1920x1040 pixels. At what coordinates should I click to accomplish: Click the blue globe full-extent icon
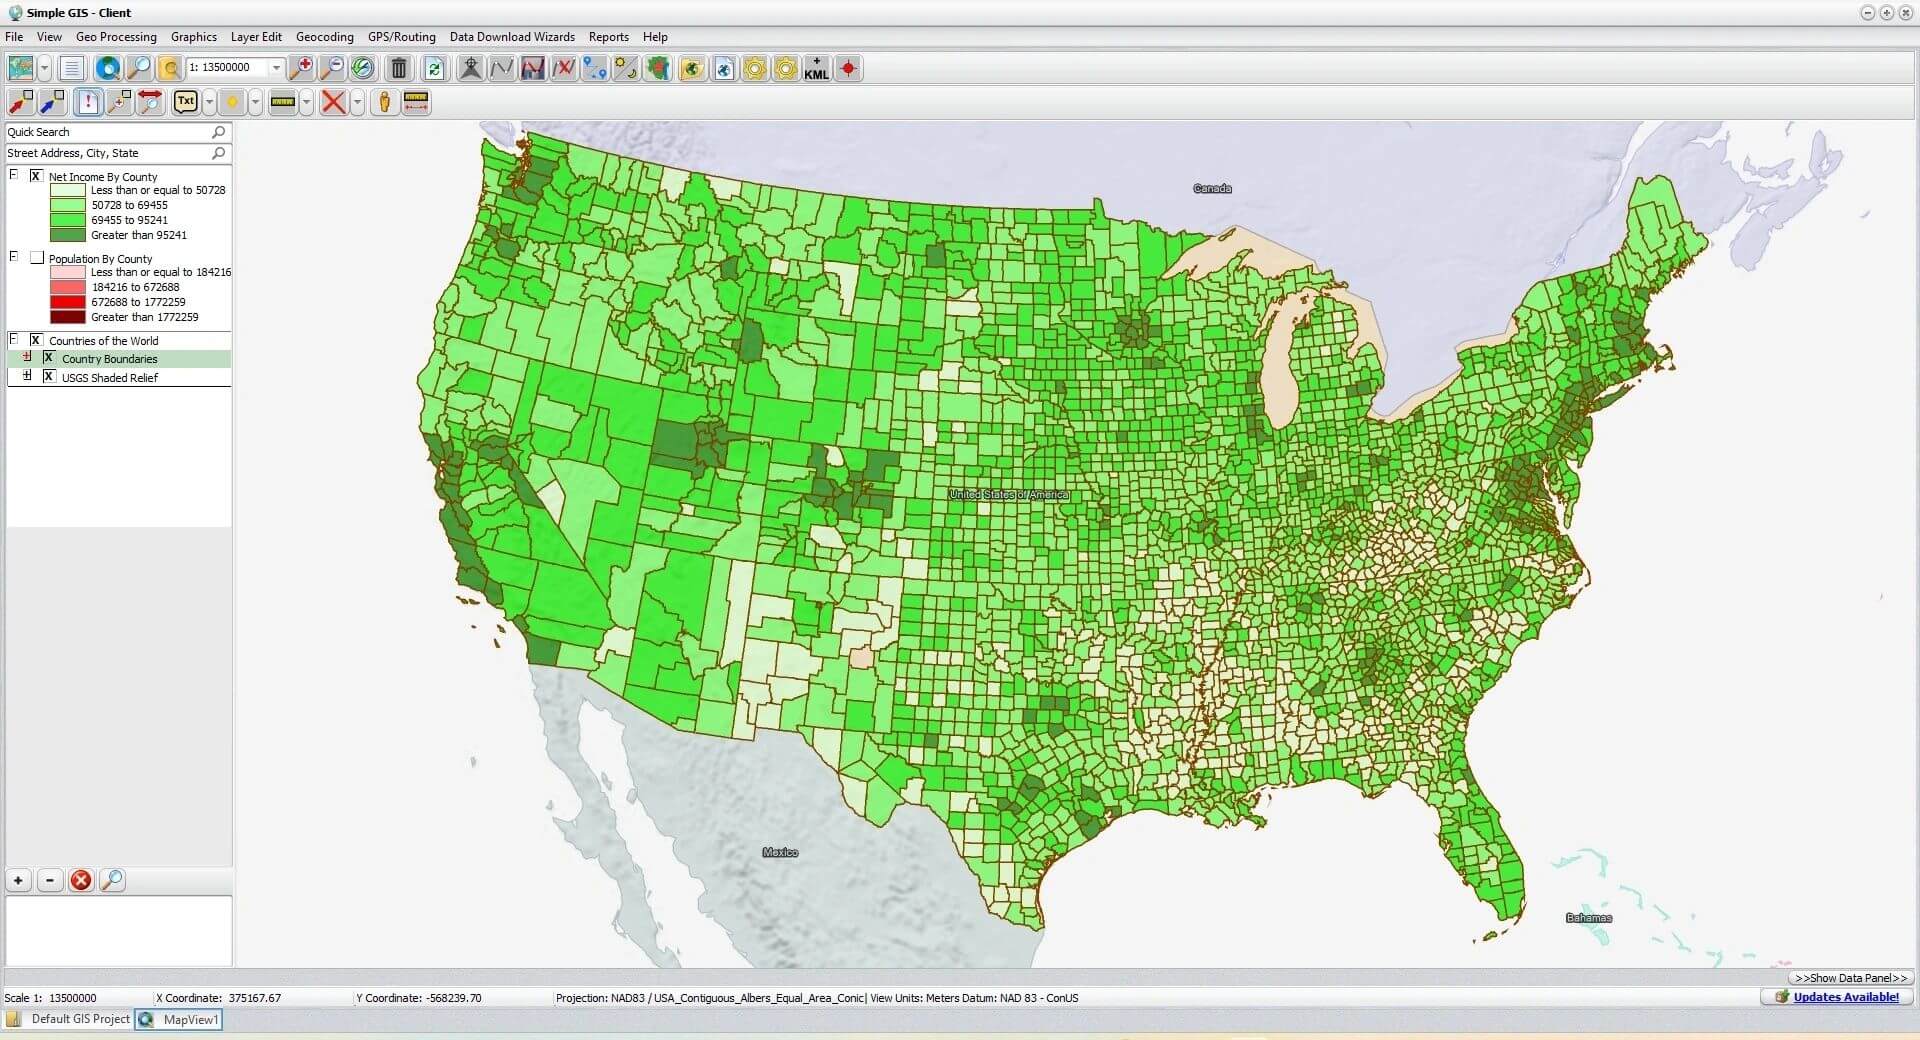[107, 68]
